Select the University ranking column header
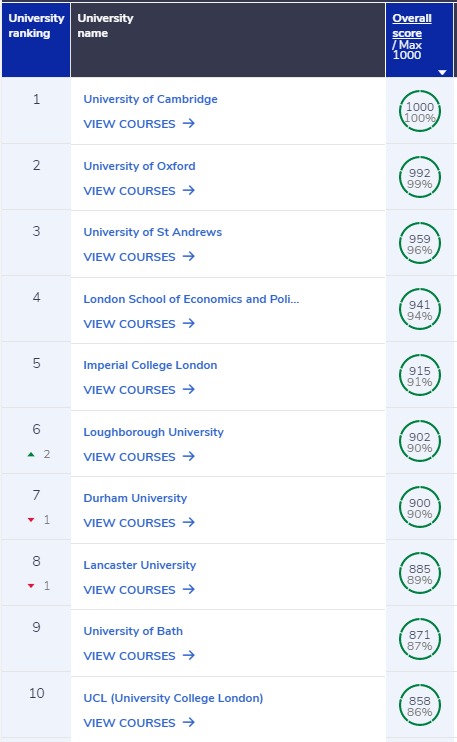457x742 pixels. click(36, 40)
